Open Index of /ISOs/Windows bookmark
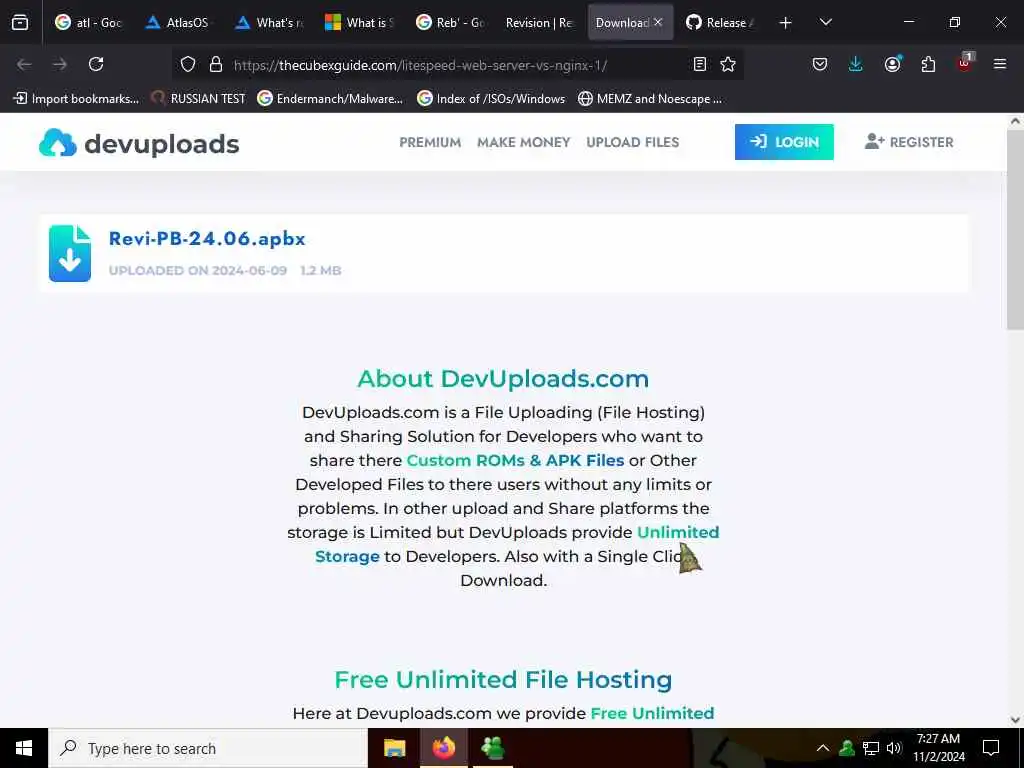The image size is (1024, 768). pyautogui.click(x=491, y=99)
